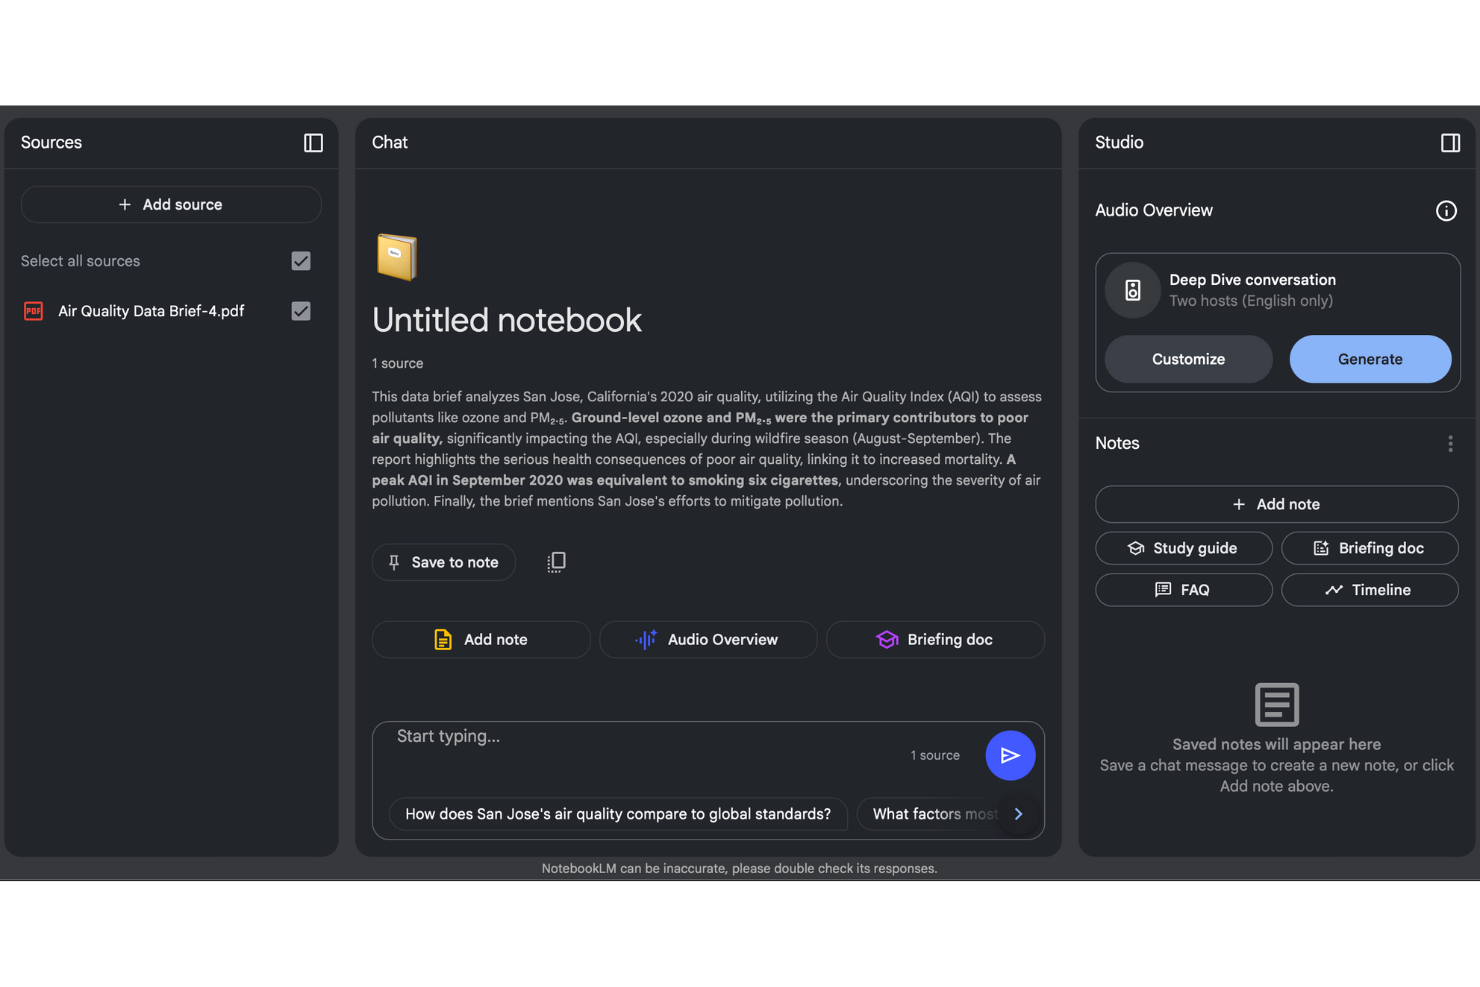Focus the Start typing input field

[640, 737]
